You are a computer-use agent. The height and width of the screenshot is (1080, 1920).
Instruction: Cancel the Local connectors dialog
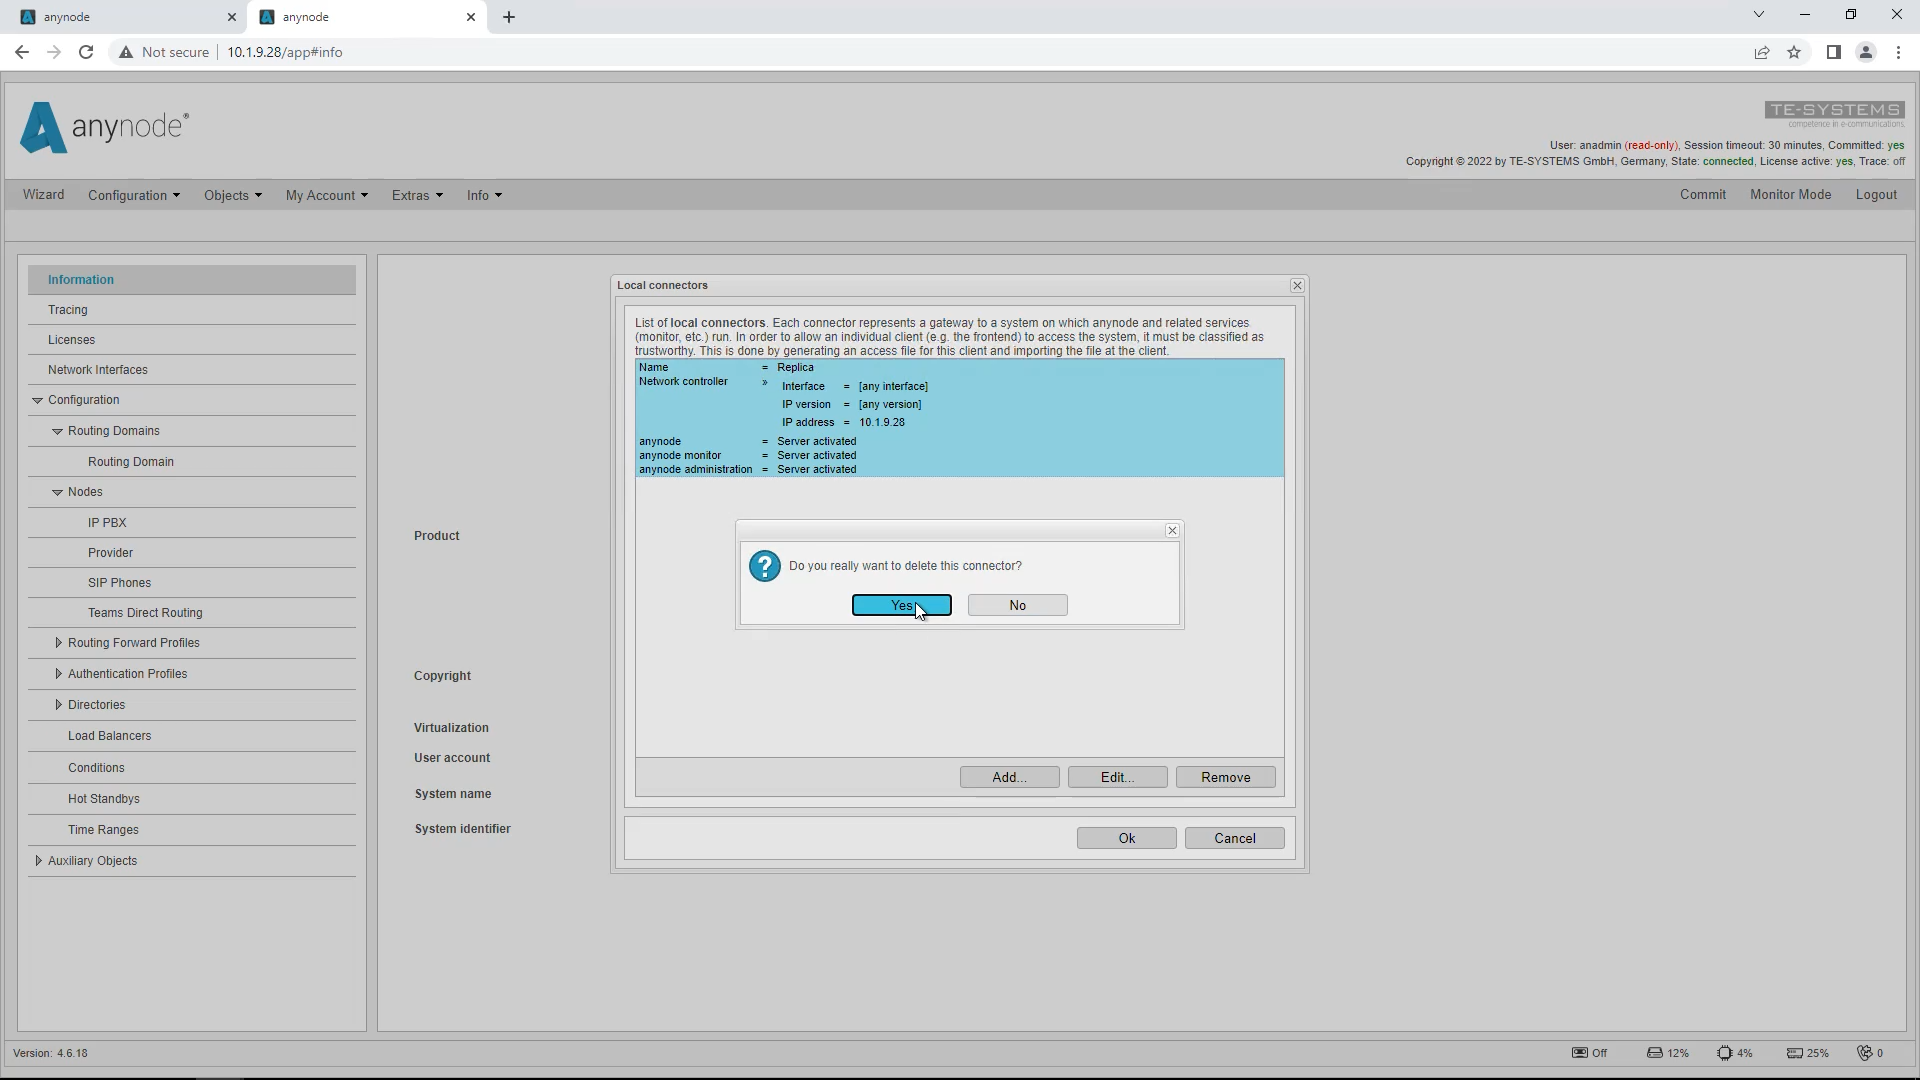pos(1234,838)
